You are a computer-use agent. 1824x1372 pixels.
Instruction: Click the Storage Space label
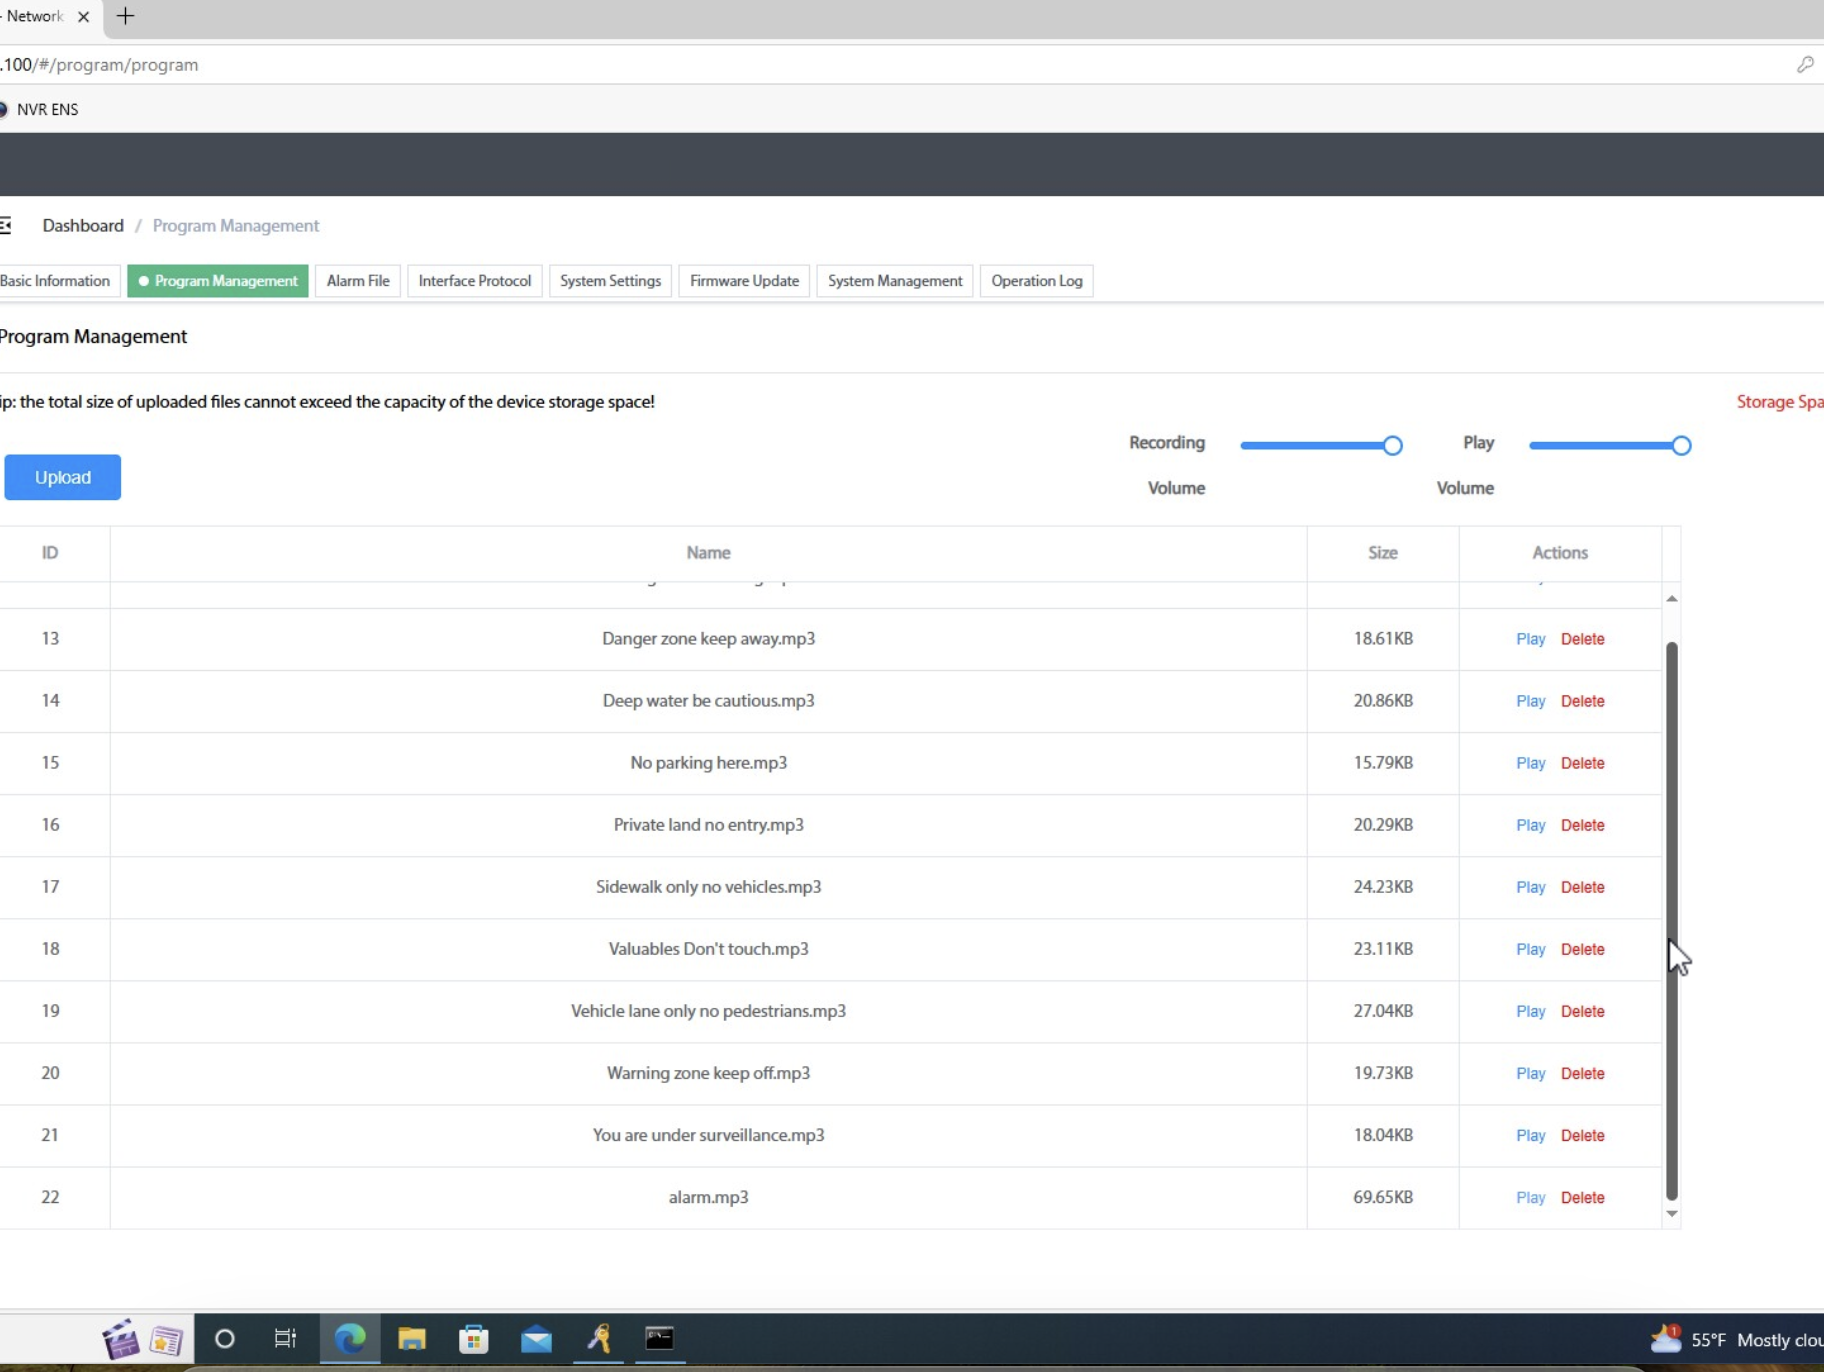pos(1780,402)
